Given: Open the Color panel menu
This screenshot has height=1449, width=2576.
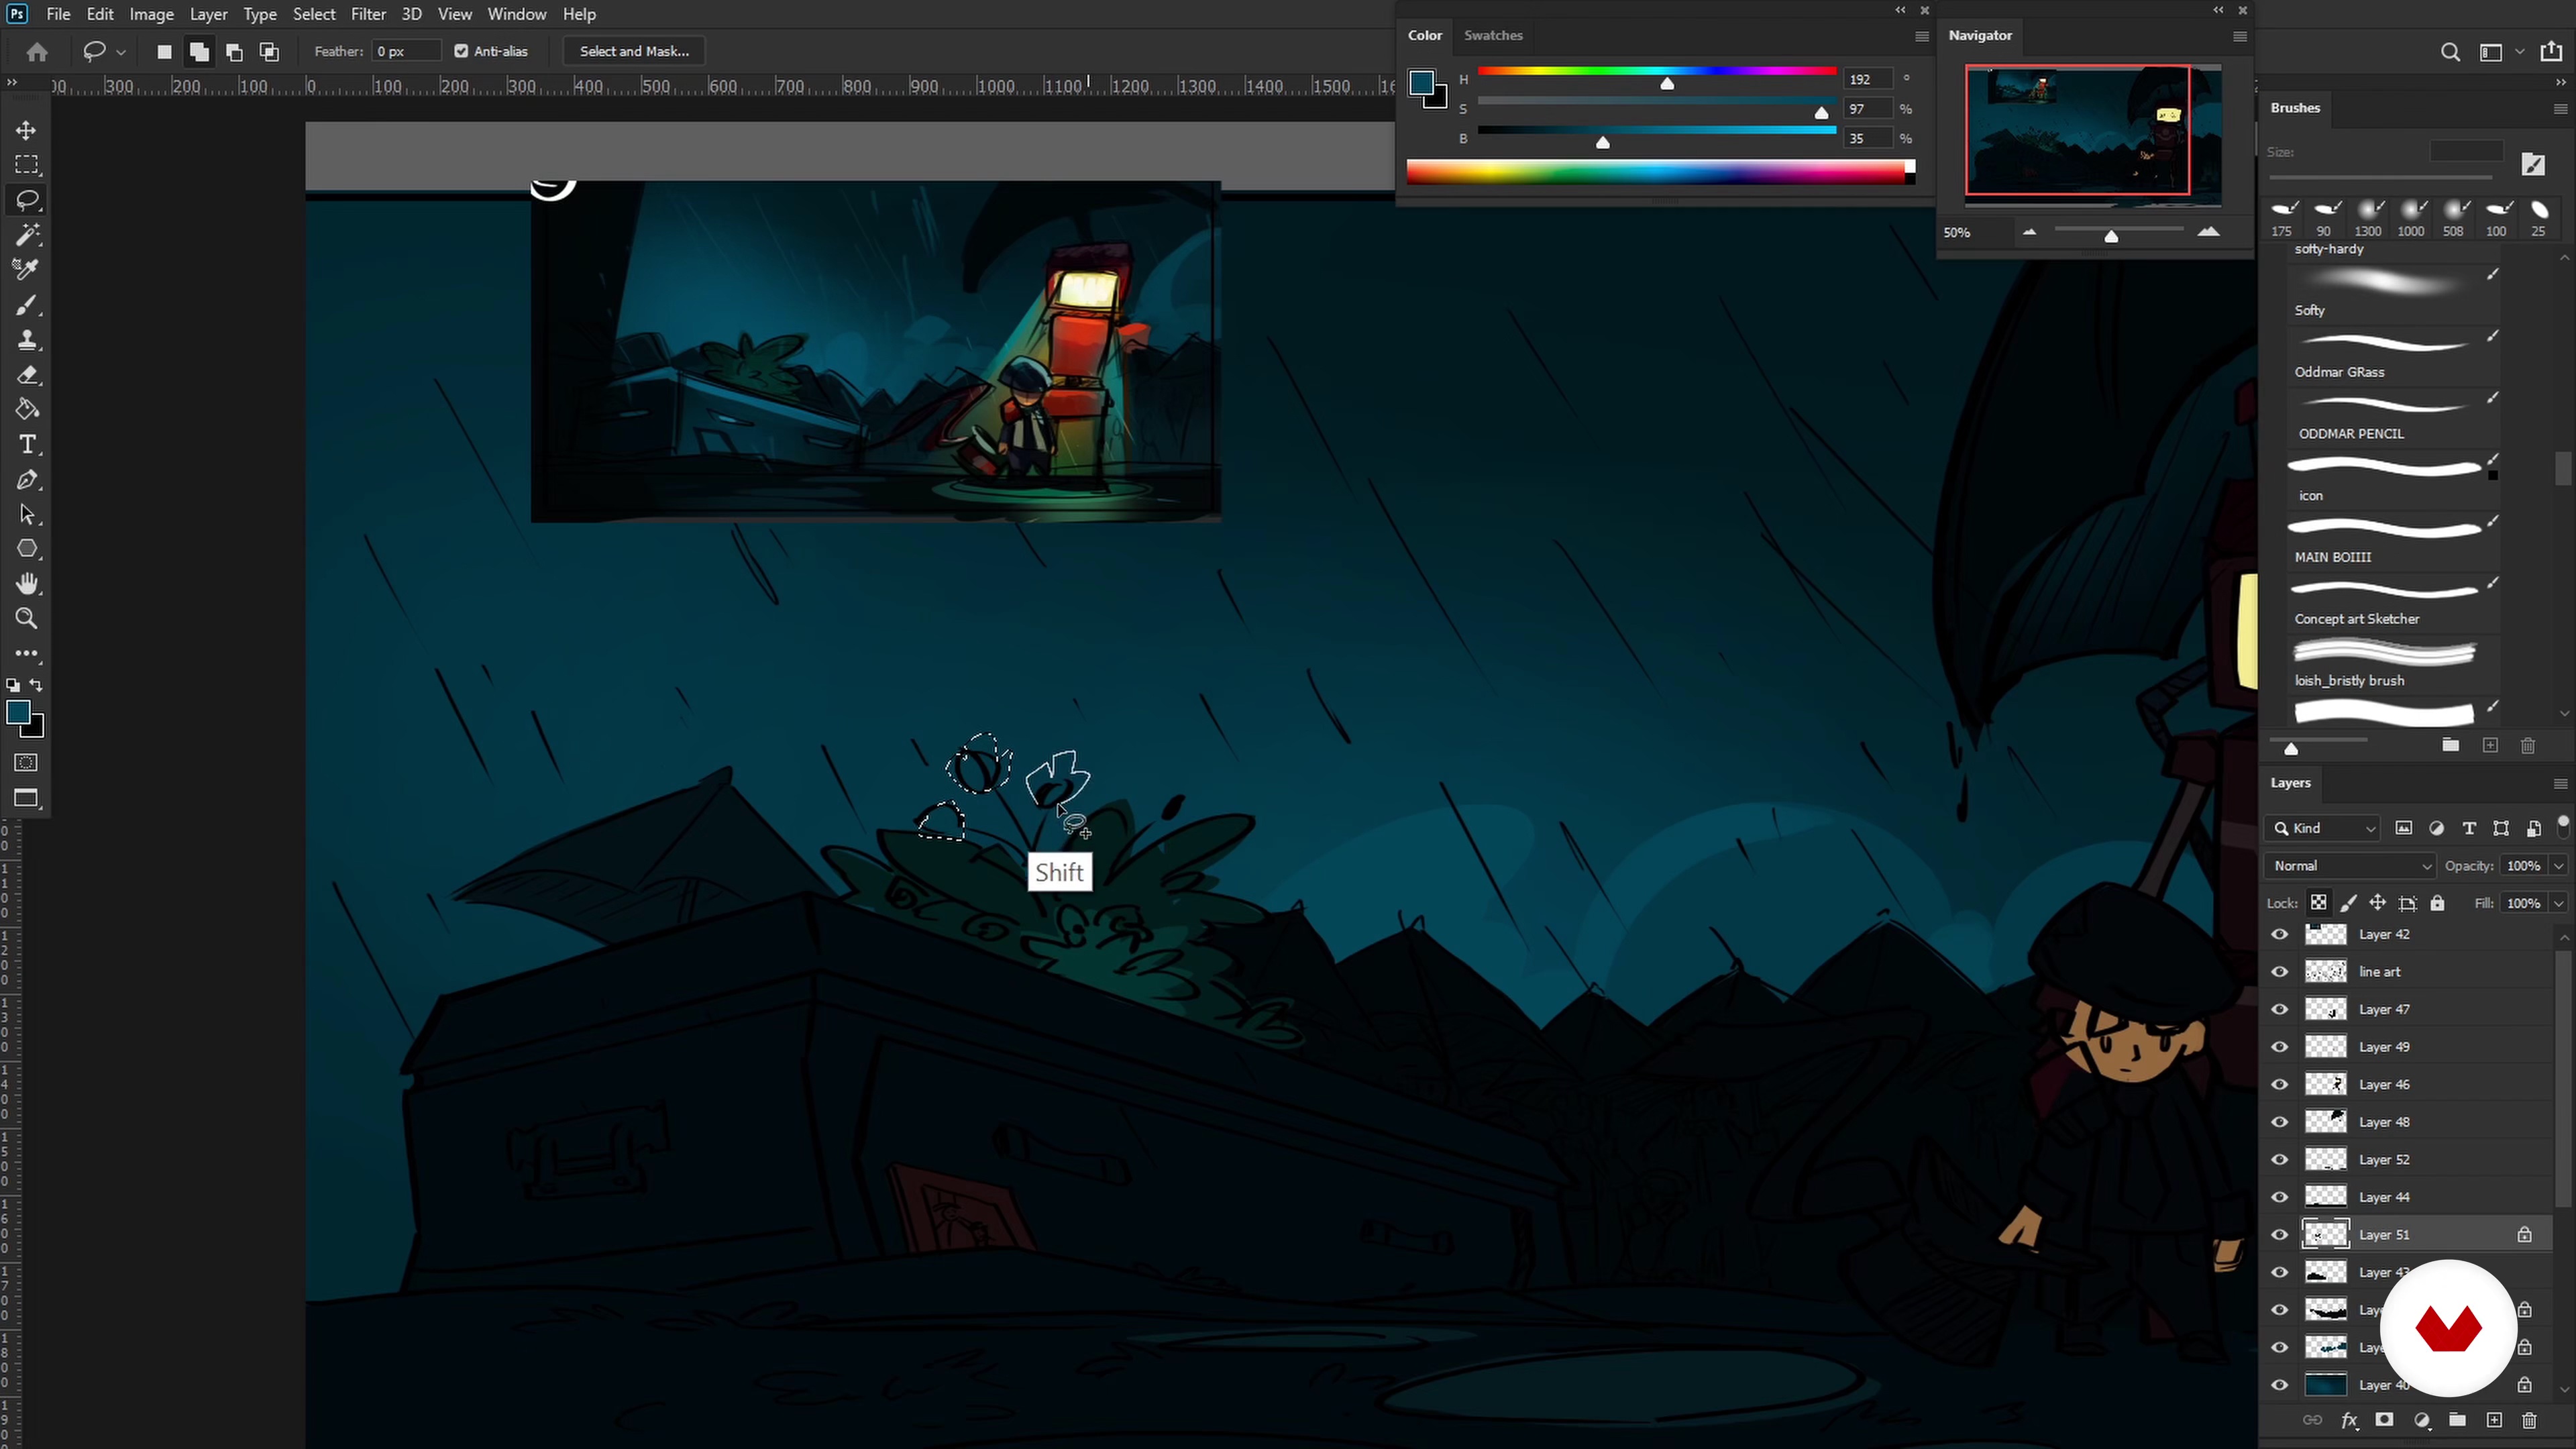Looking at the screenshot, I should (x=1921, y=36).
